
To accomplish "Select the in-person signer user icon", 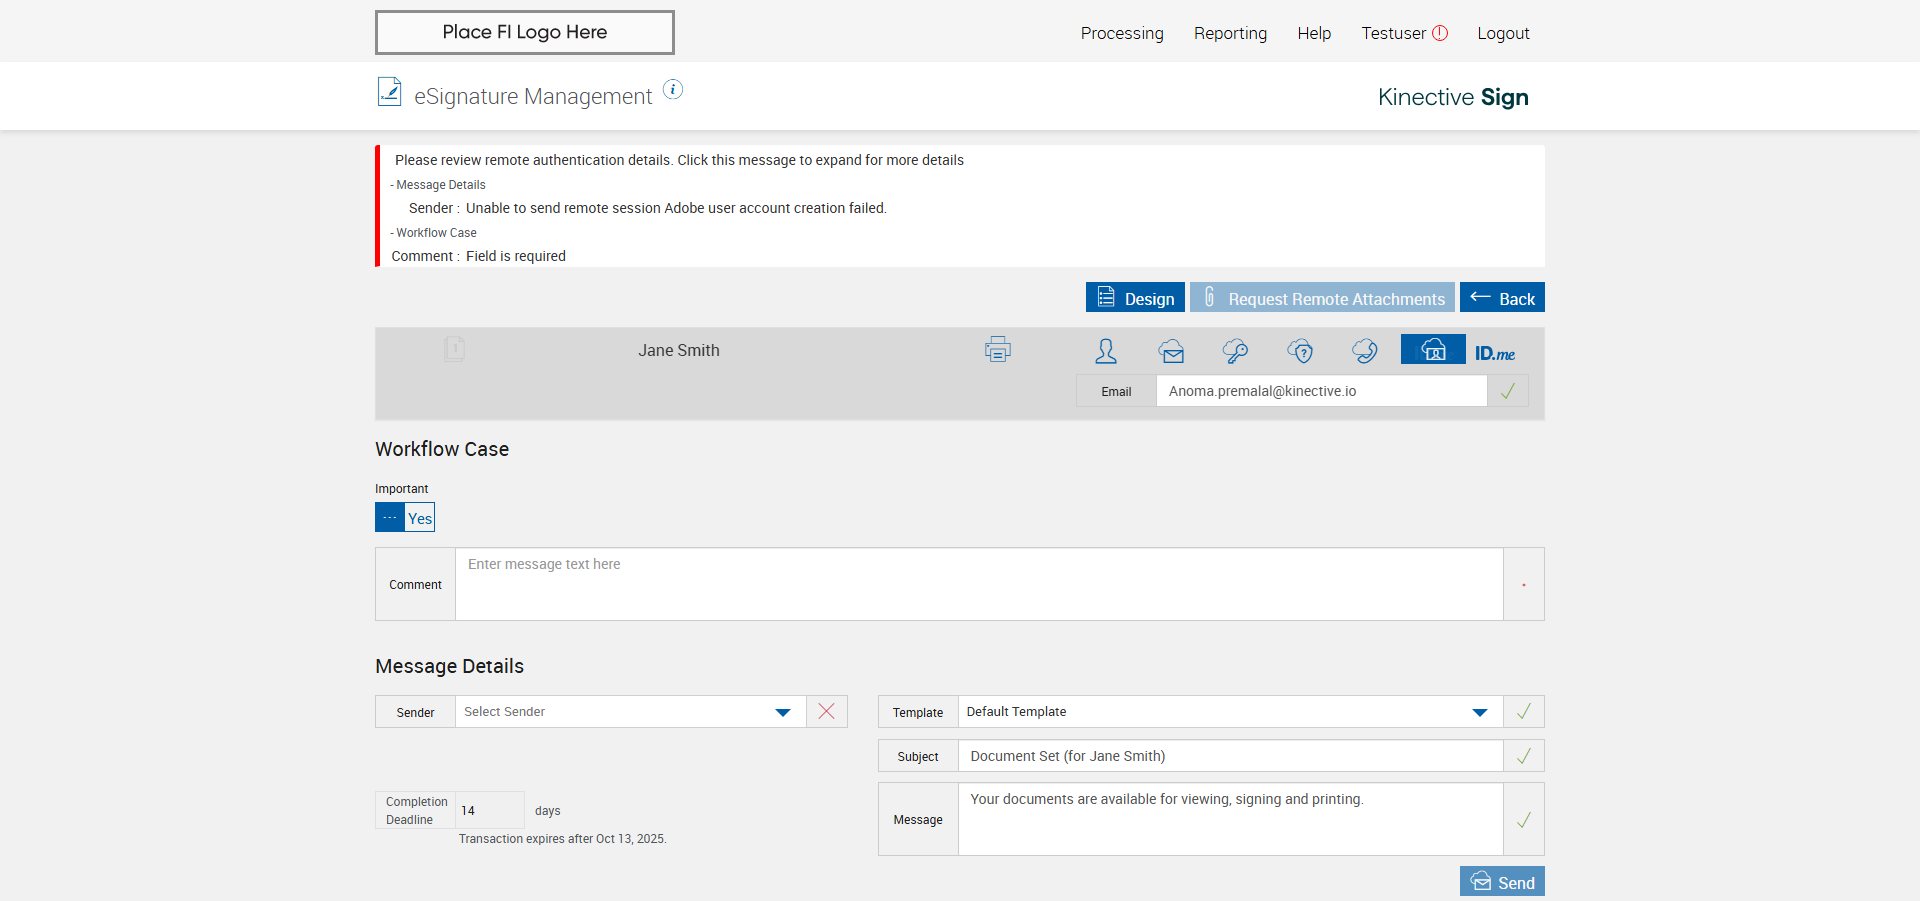I will point(1106,351).
